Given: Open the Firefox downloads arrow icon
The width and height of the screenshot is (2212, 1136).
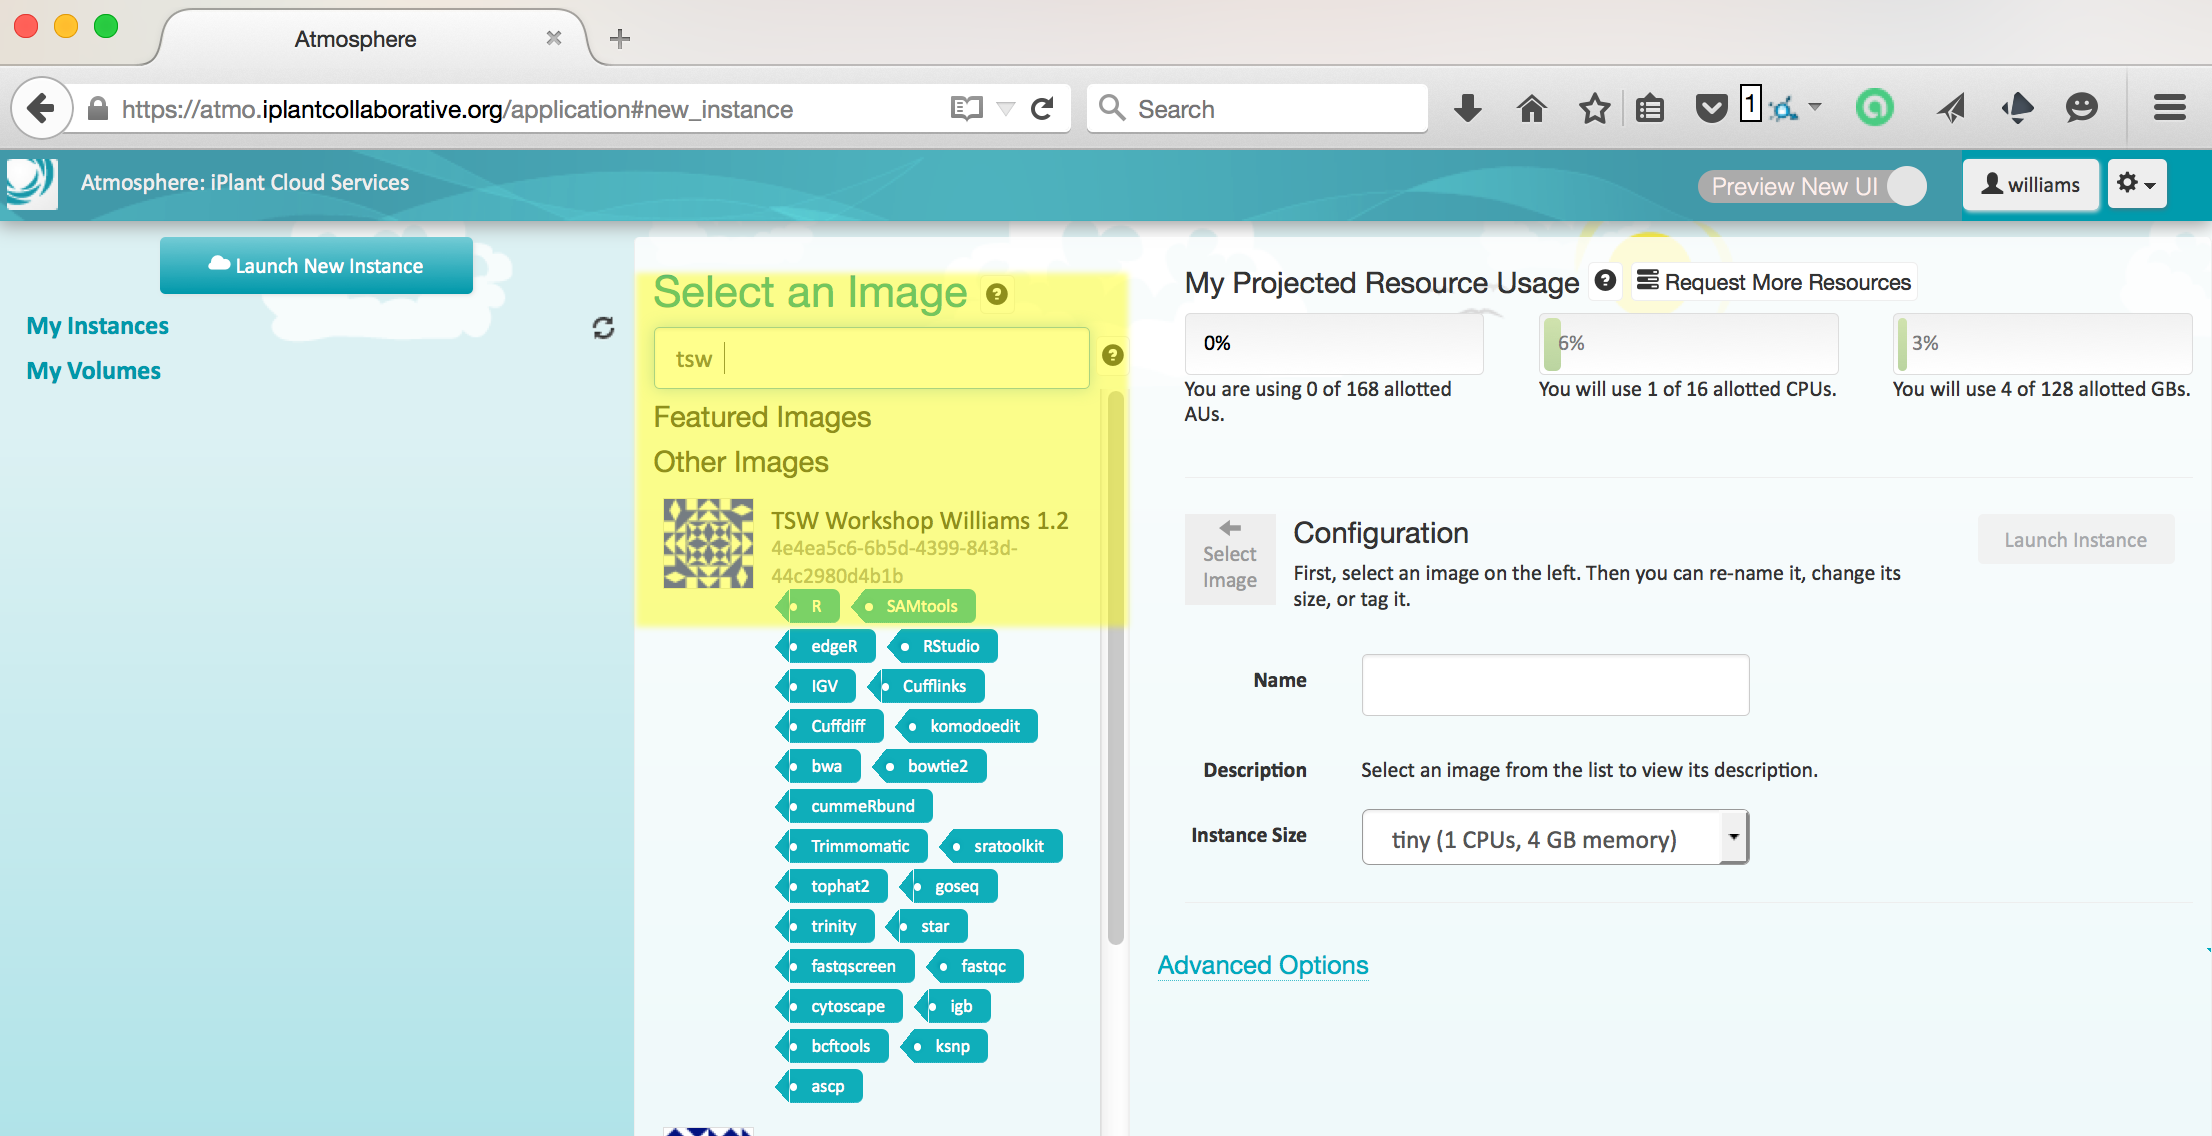Looking at the screenshot, I should click(x=1467, y=108).
